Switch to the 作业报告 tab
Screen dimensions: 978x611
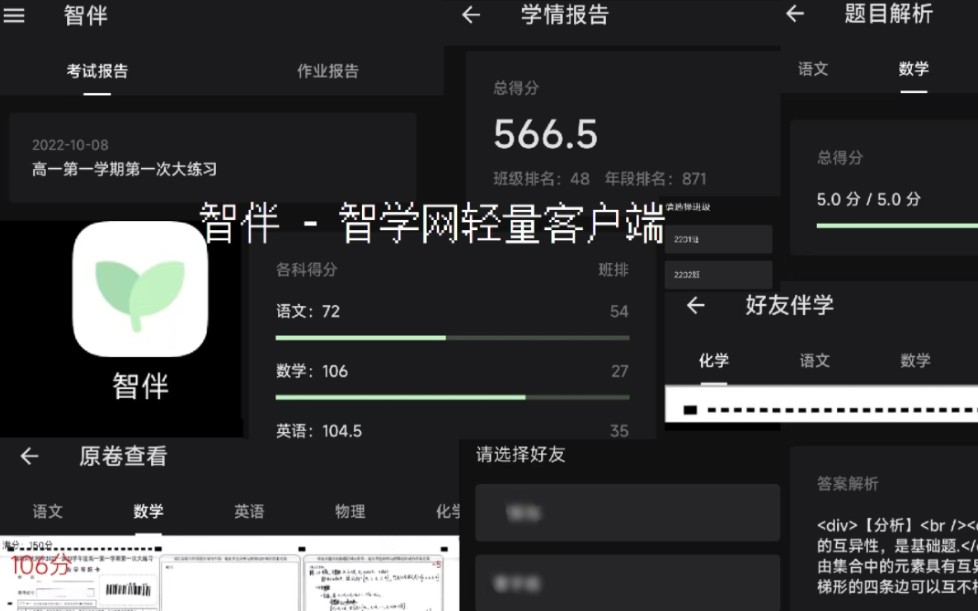point(328,71)
